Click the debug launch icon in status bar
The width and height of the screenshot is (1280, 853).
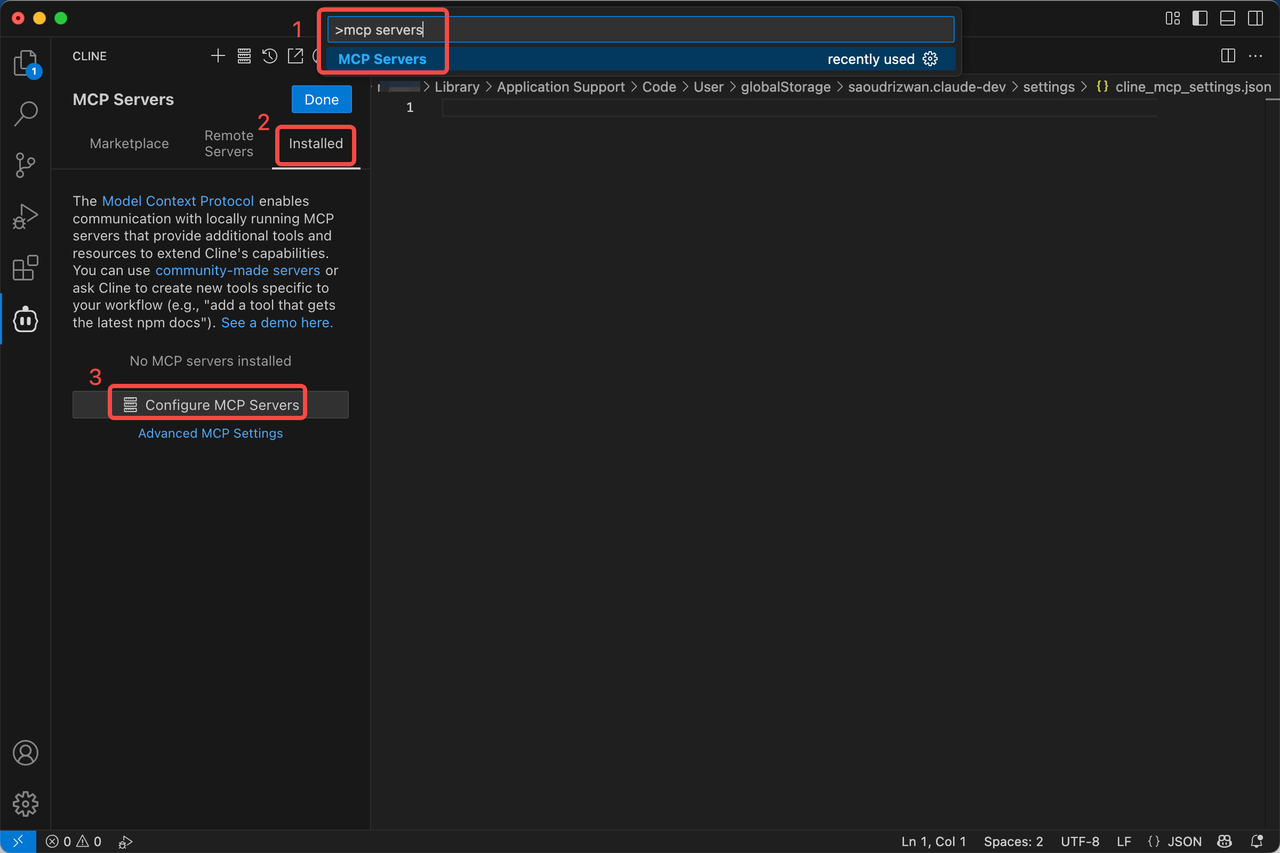(x=126, y=842)
